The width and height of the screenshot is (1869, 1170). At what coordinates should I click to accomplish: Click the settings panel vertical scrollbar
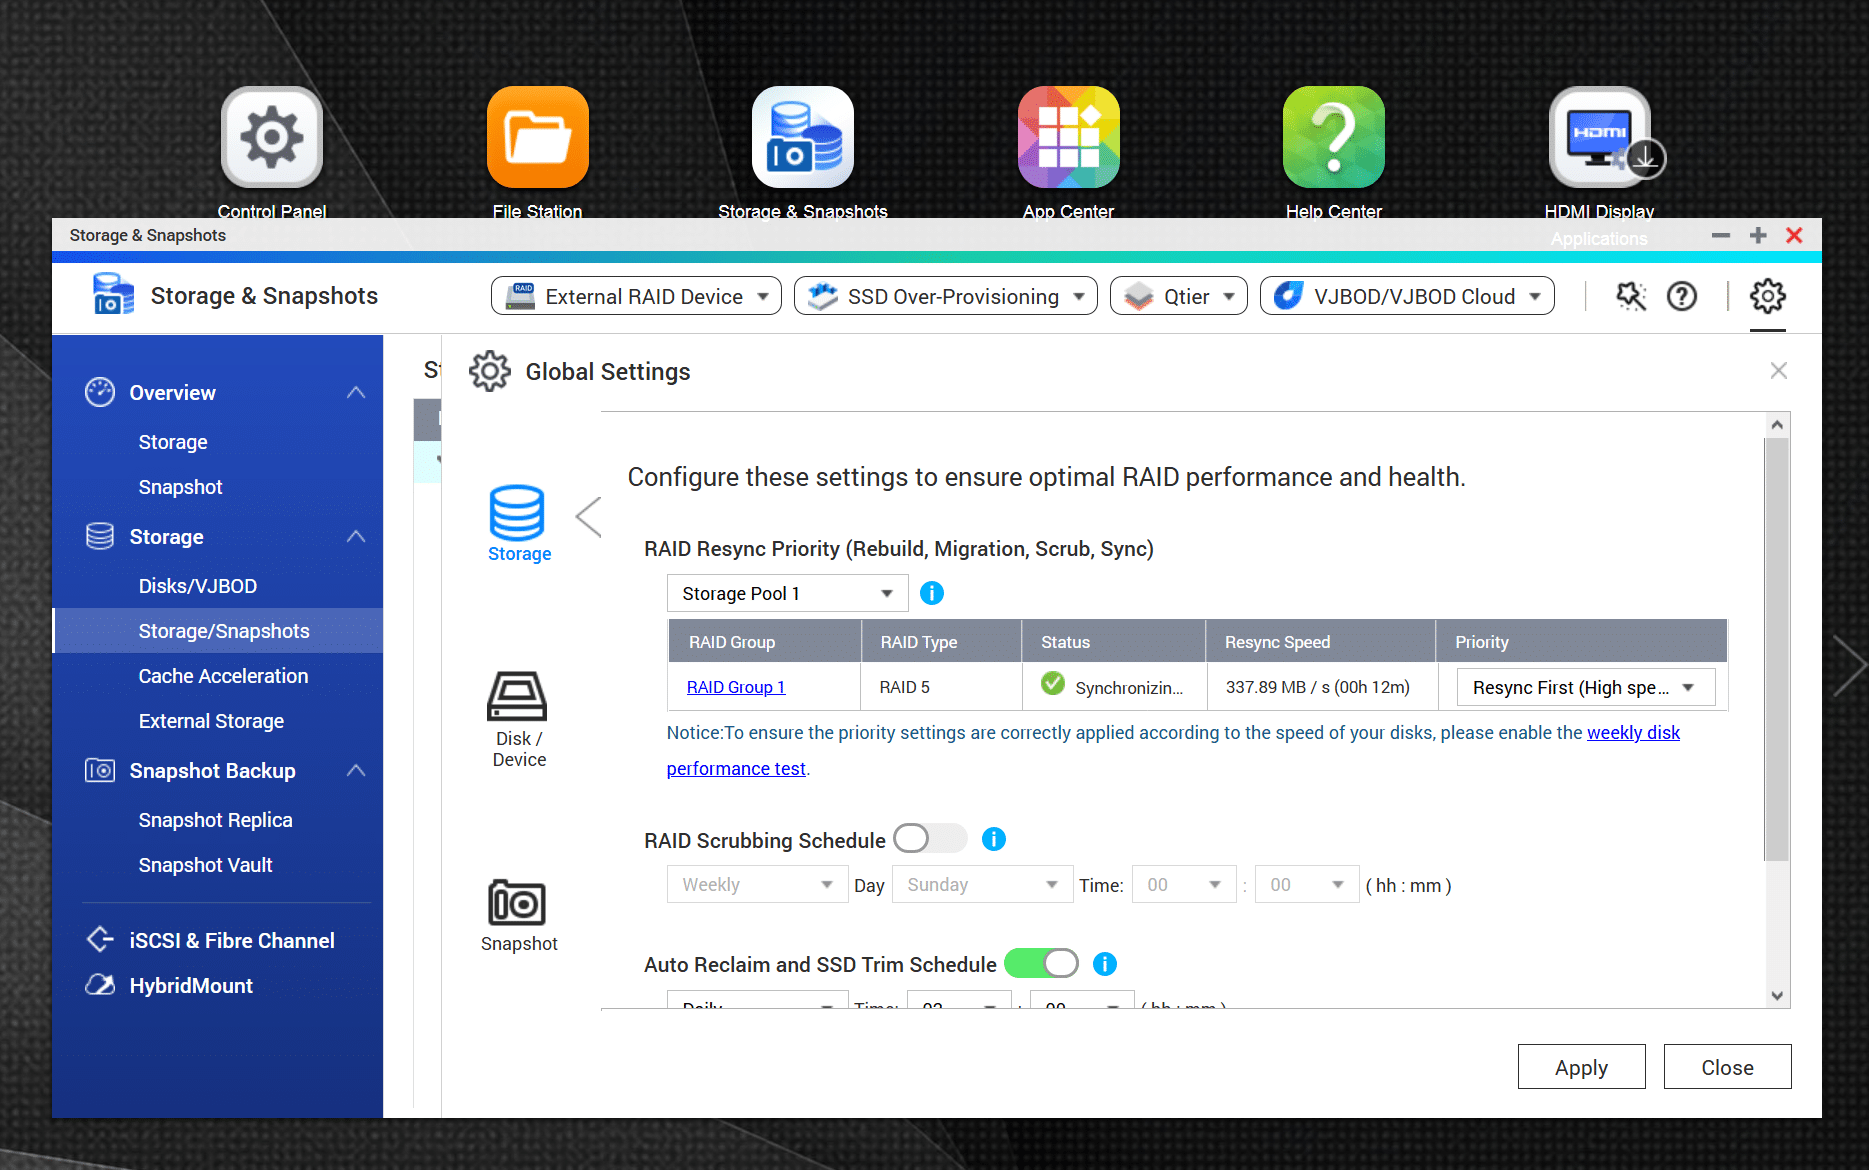tap(1776, 649)
